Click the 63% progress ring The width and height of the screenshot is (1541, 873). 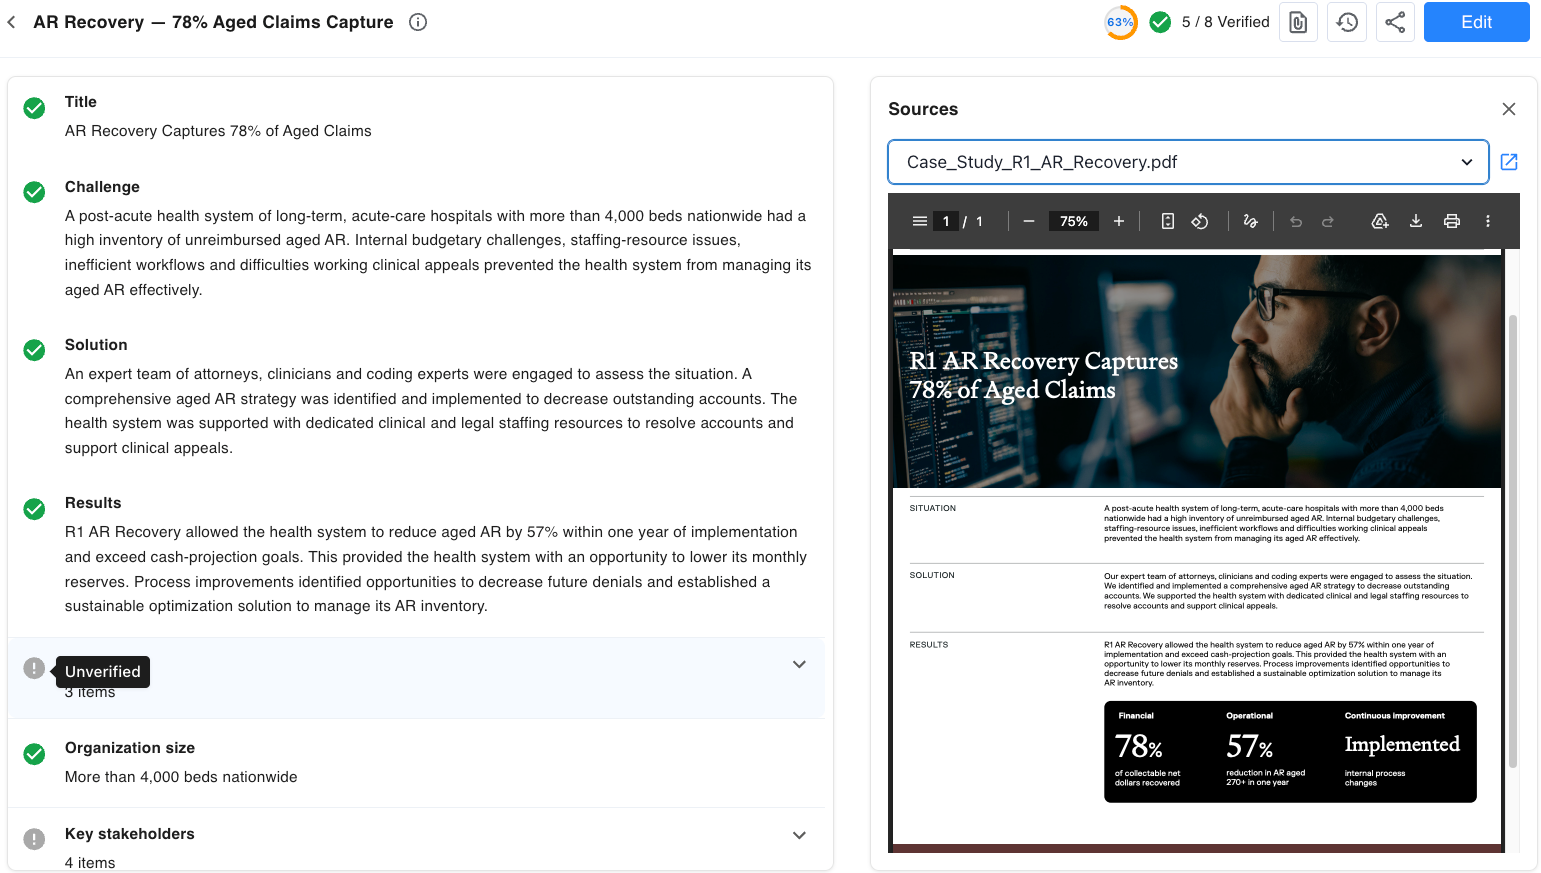click(1120, 21)
